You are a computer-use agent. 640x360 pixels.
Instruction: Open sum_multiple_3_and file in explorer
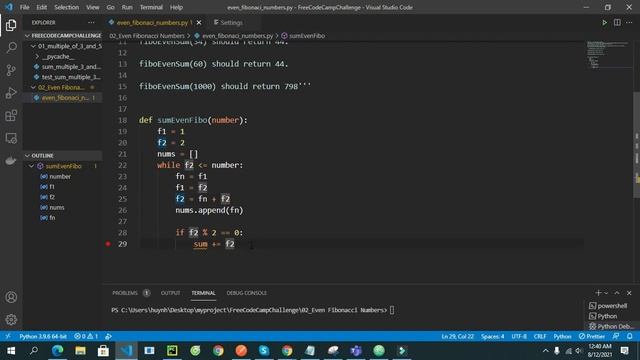(62, 67)
